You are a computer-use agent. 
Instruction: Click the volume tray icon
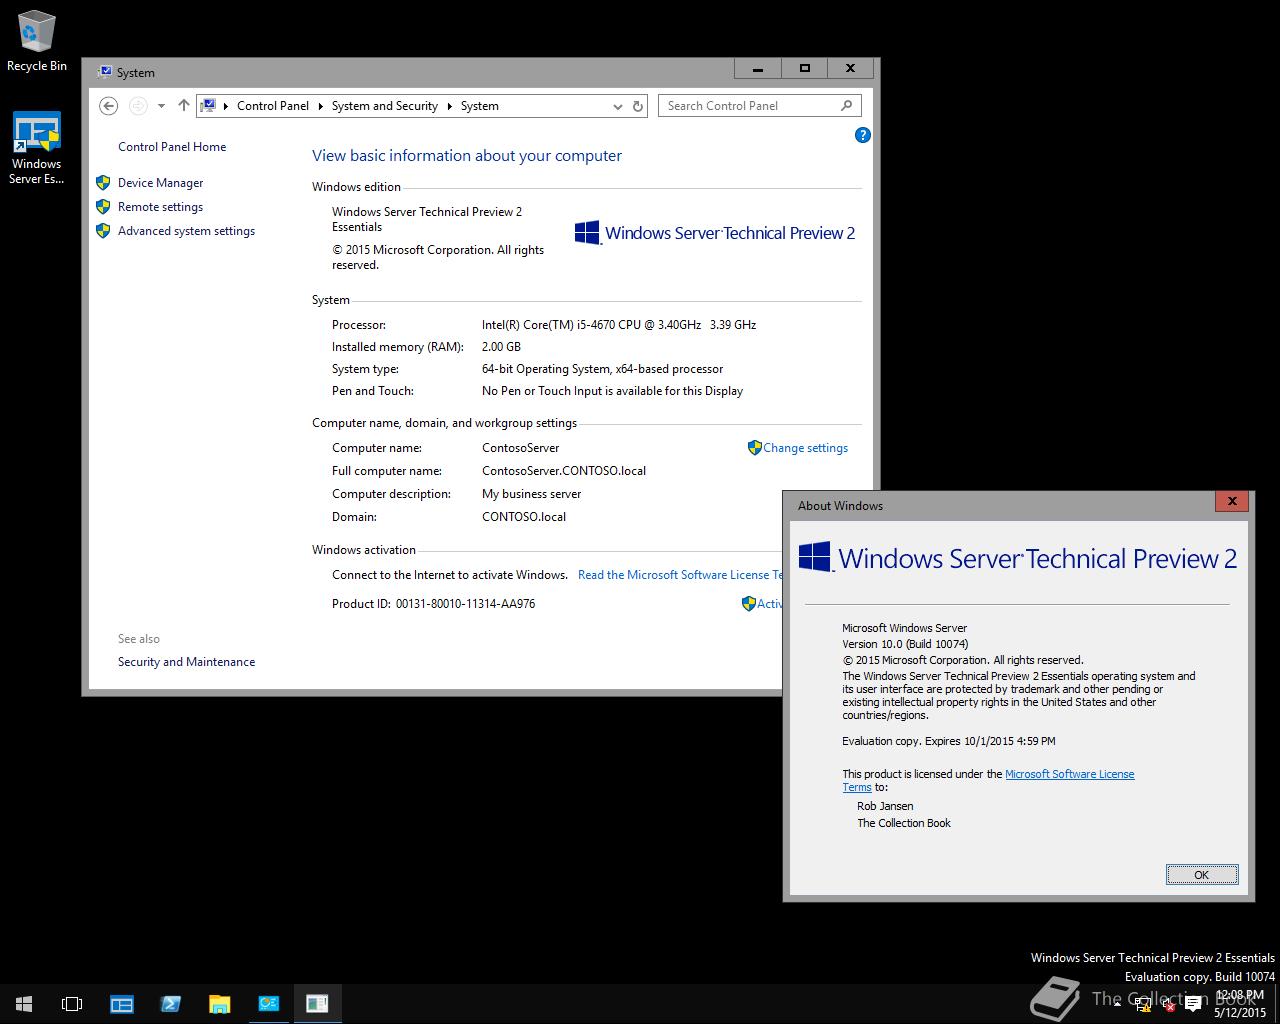pyautogui.click(x=1167, y=1004)
